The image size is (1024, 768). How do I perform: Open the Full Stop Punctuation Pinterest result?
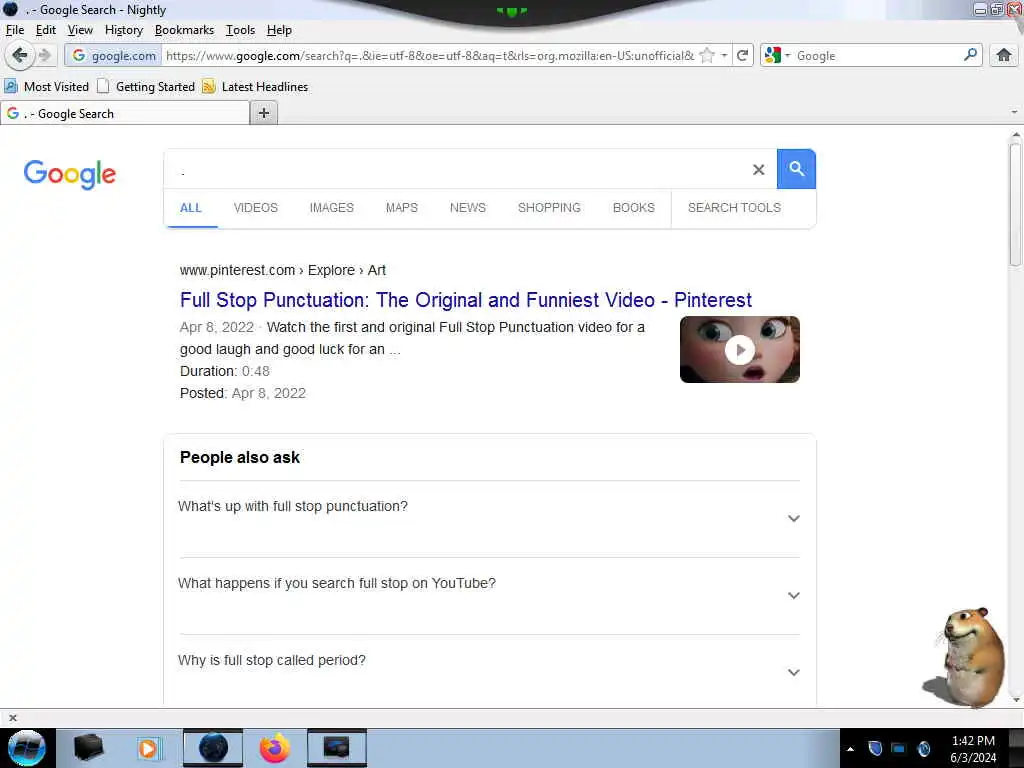click(x=466, y=300)
